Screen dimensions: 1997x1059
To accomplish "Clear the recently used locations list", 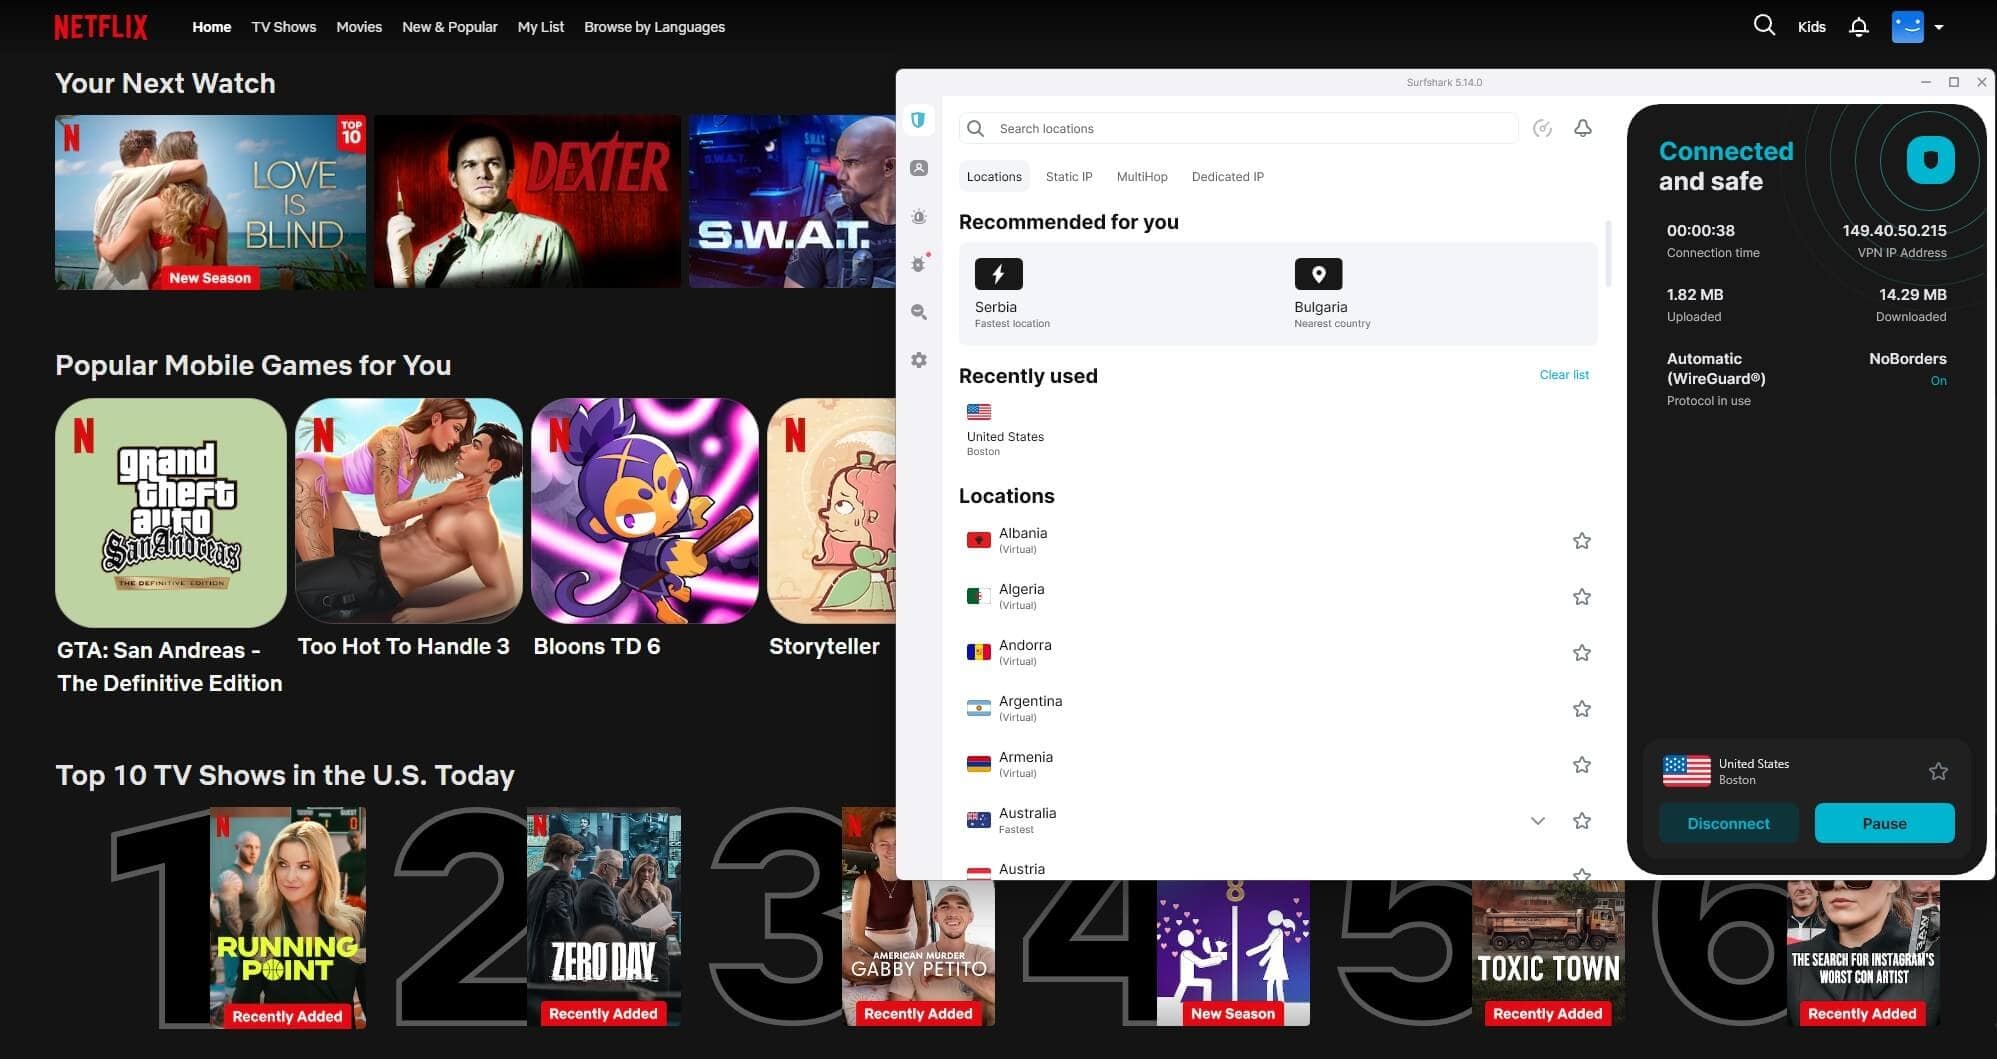I will 1563,374.
